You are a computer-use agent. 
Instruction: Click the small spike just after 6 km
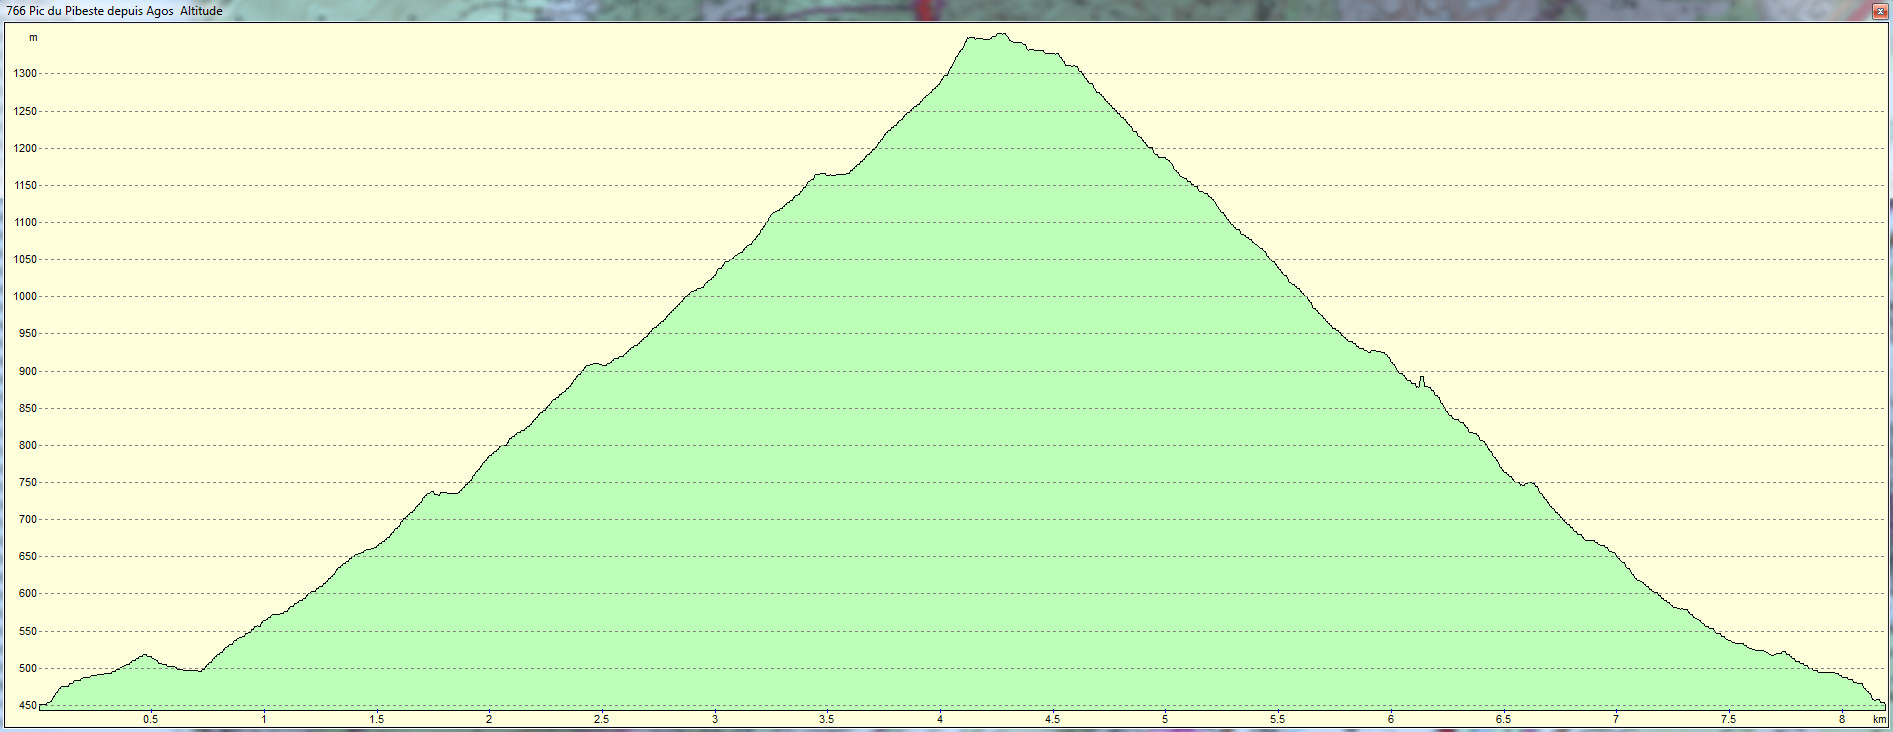tap(1421, 378)
